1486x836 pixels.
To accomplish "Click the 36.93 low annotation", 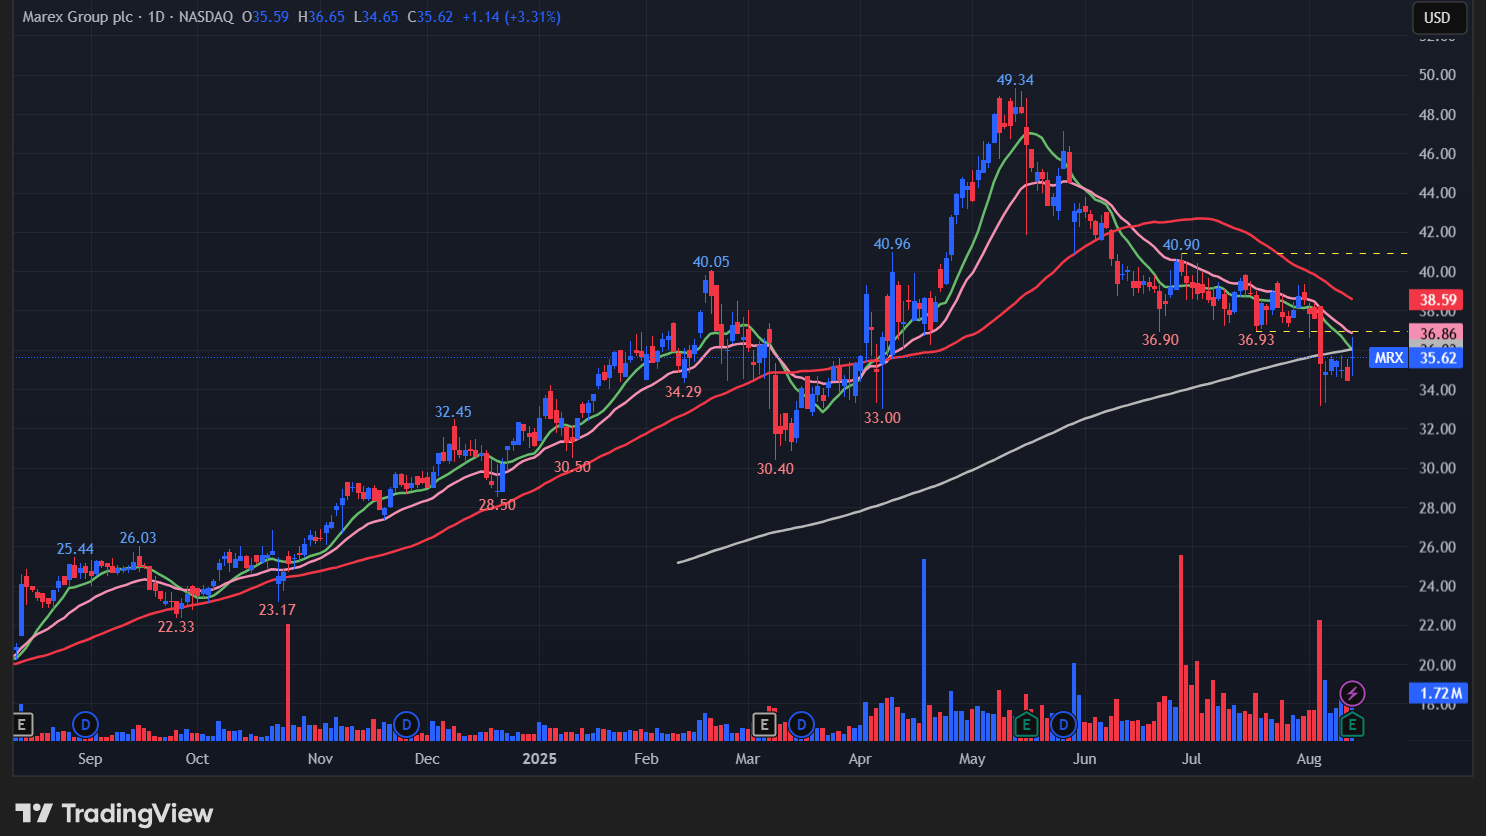I will pyautogui.click(x=1256, y=340).
